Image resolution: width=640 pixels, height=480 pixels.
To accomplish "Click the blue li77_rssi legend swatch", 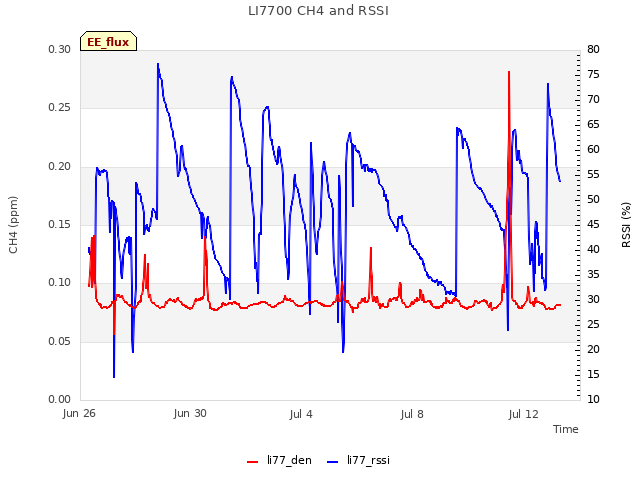I will coord(333,462).
